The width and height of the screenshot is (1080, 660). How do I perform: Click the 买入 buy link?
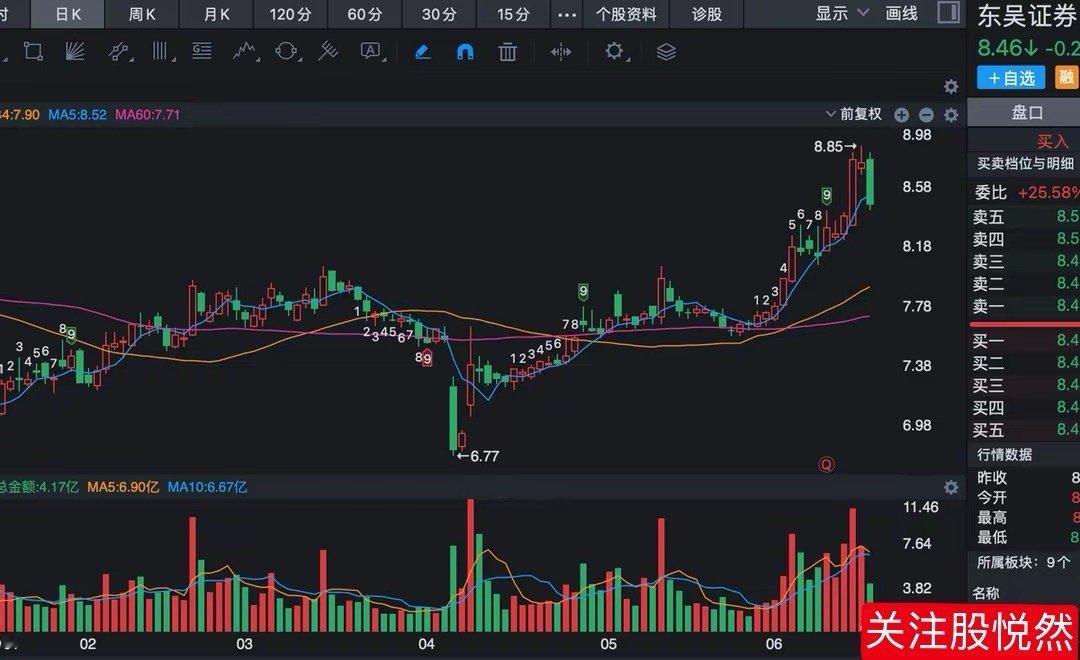pyautogui.click(x=1053, y=142)
